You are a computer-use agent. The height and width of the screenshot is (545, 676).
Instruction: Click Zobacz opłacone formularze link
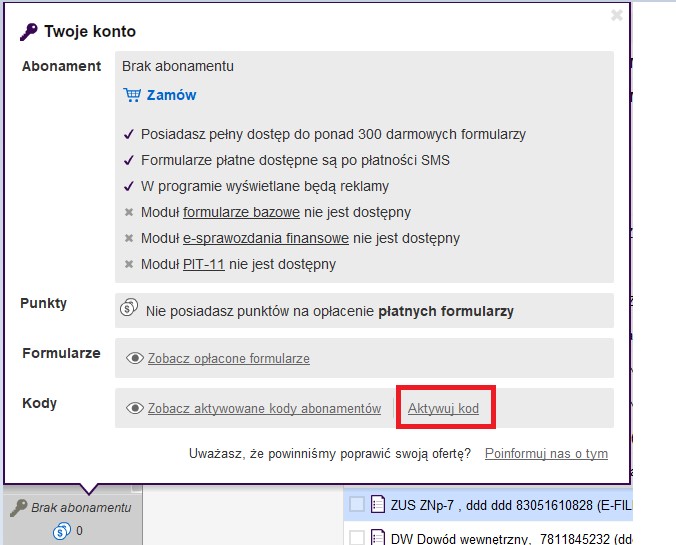pyautogui.click(x=228, y=358)
